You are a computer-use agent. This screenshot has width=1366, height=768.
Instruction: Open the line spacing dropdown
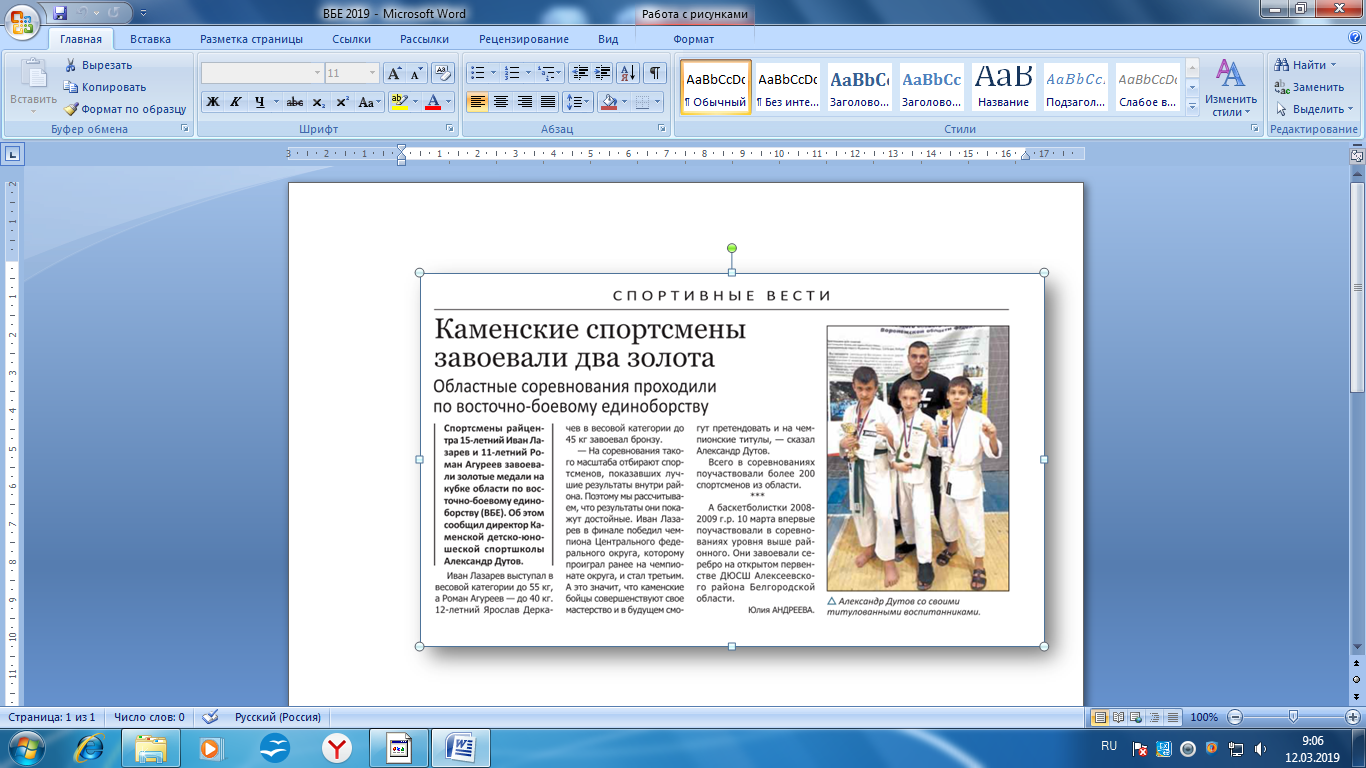pos(578,102)
